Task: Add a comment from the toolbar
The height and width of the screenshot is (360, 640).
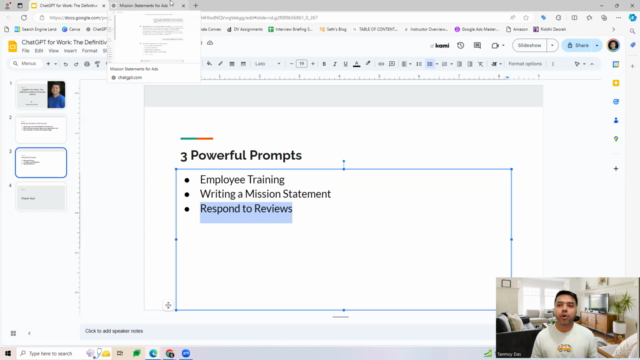Action: 392,64
